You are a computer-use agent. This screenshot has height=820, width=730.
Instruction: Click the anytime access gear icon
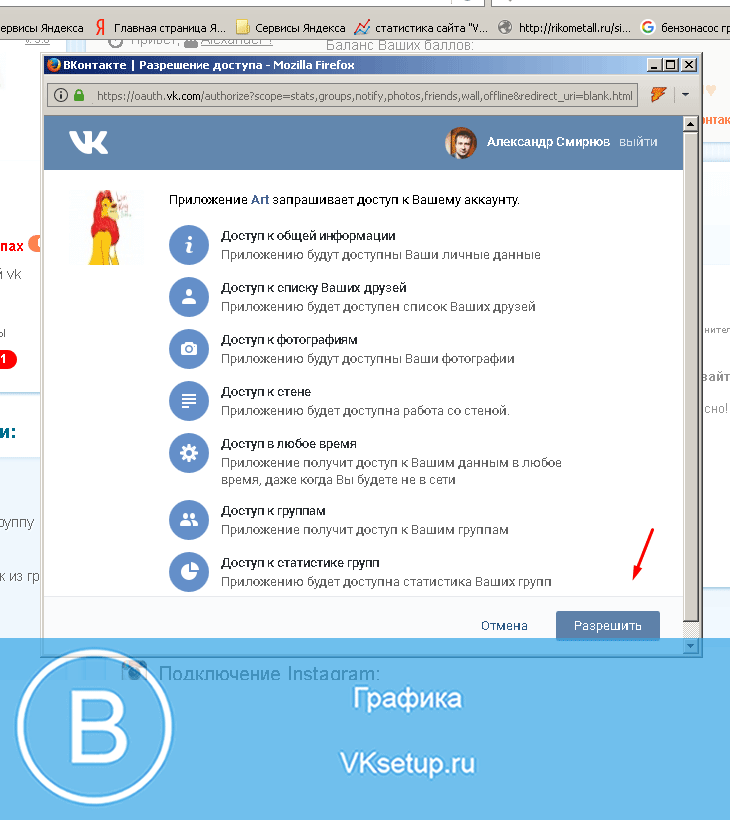tap(189, 453)
